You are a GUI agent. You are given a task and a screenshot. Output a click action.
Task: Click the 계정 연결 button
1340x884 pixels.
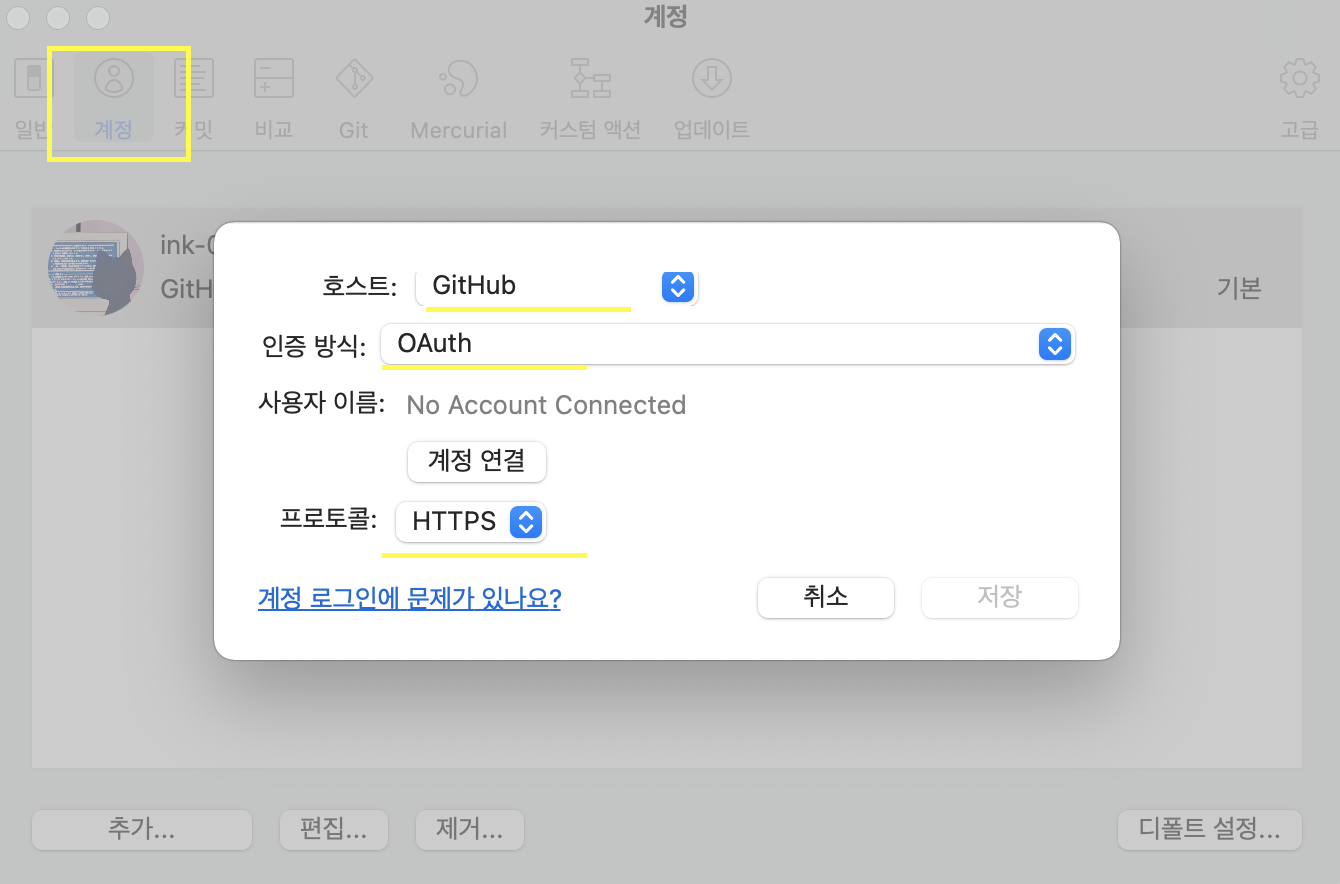pyautogui.click(x=477, y=461)
